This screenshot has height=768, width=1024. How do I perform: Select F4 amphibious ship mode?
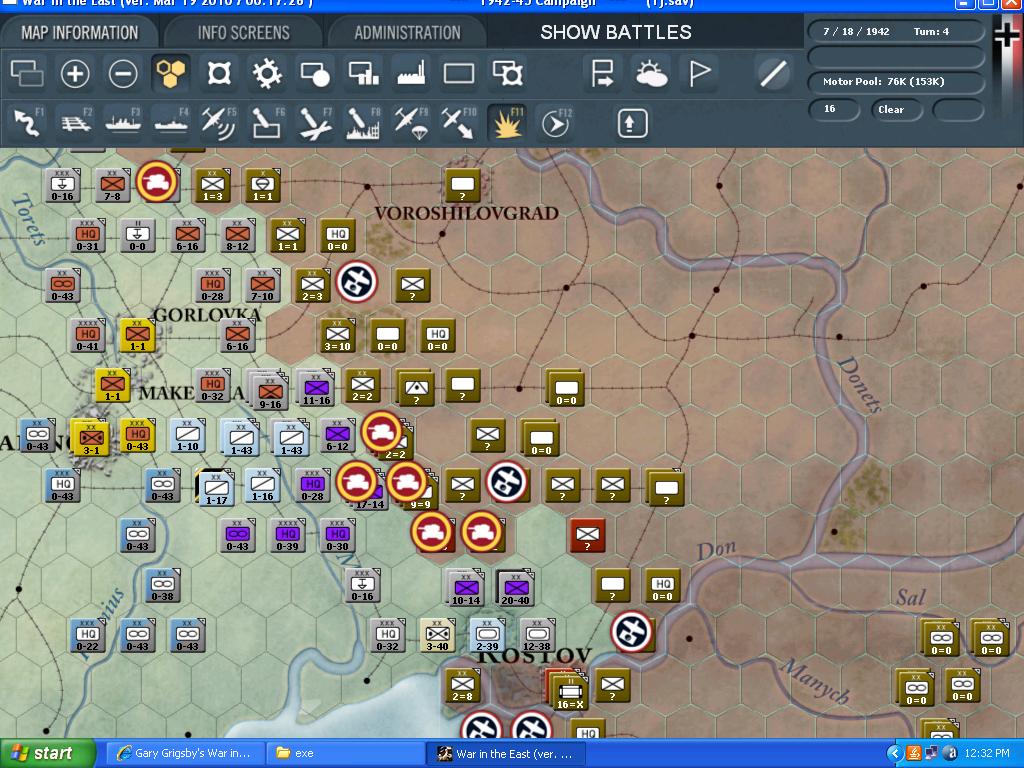coord(171,122)
